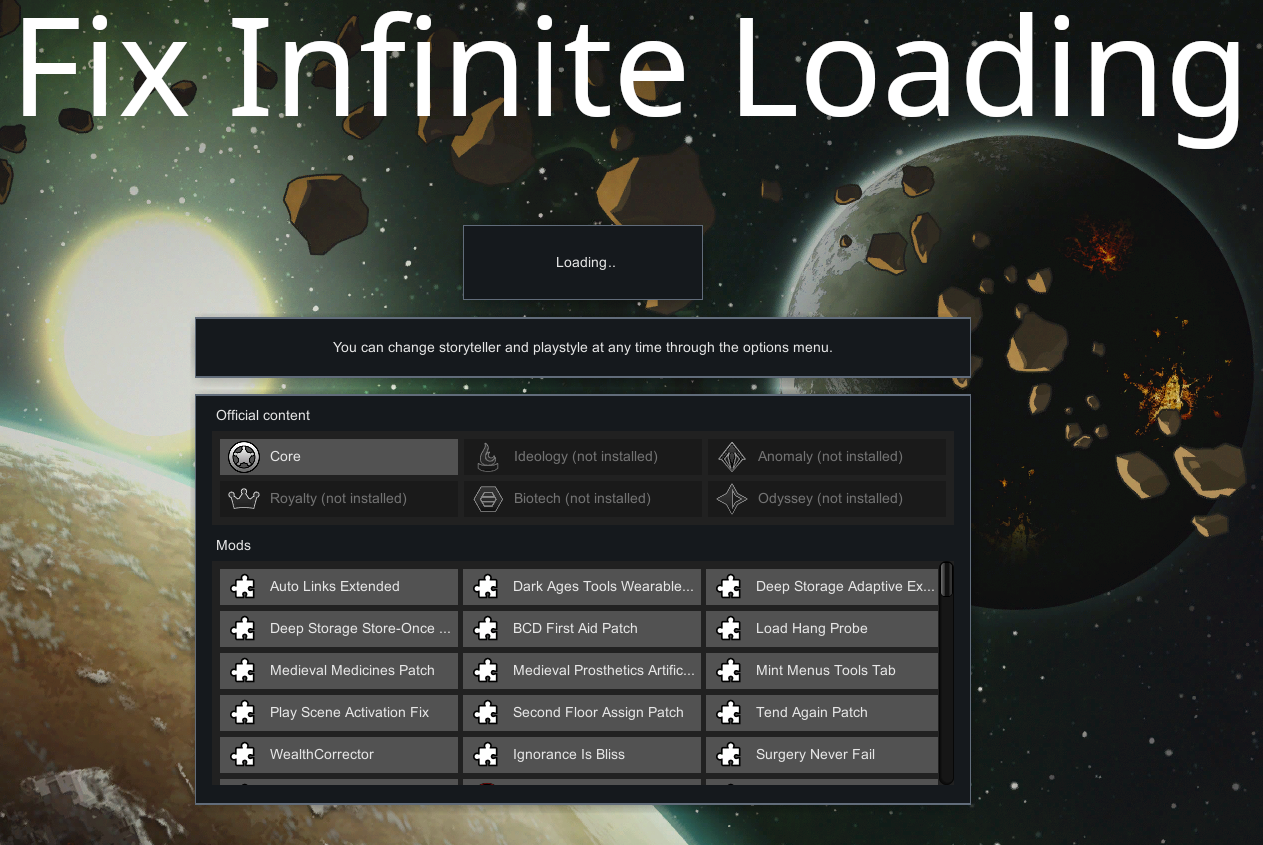Click the Ideology expansion icon

(x=487, y=457)
